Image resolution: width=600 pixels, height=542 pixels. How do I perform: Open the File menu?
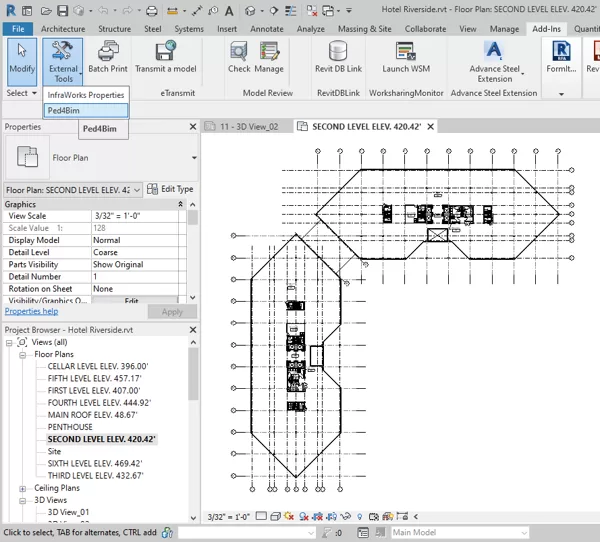click(18, 29)
